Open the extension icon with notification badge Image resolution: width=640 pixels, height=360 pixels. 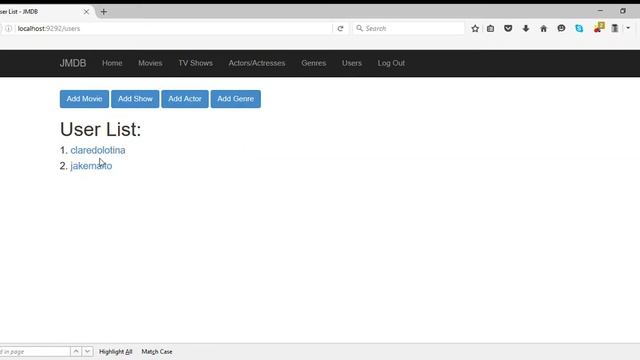(599, 28)
